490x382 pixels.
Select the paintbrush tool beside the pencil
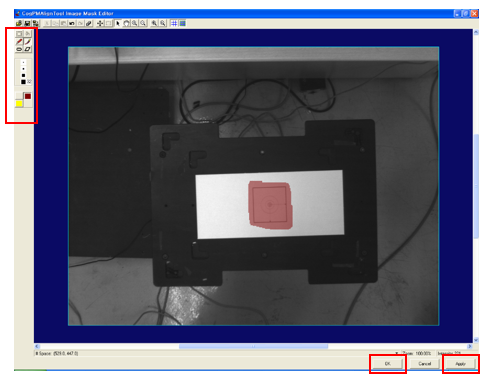coord(28,42)
